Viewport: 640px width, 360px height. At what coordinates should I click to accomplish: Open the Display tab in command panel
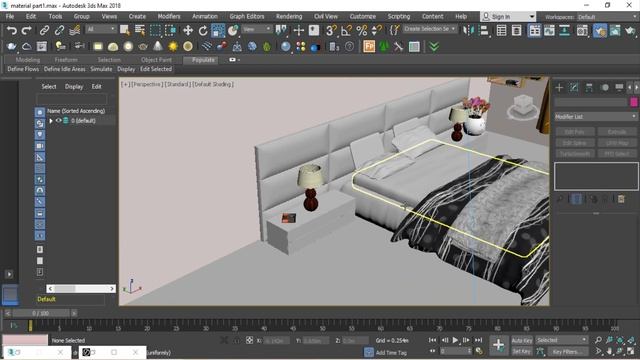pos(619,87)
